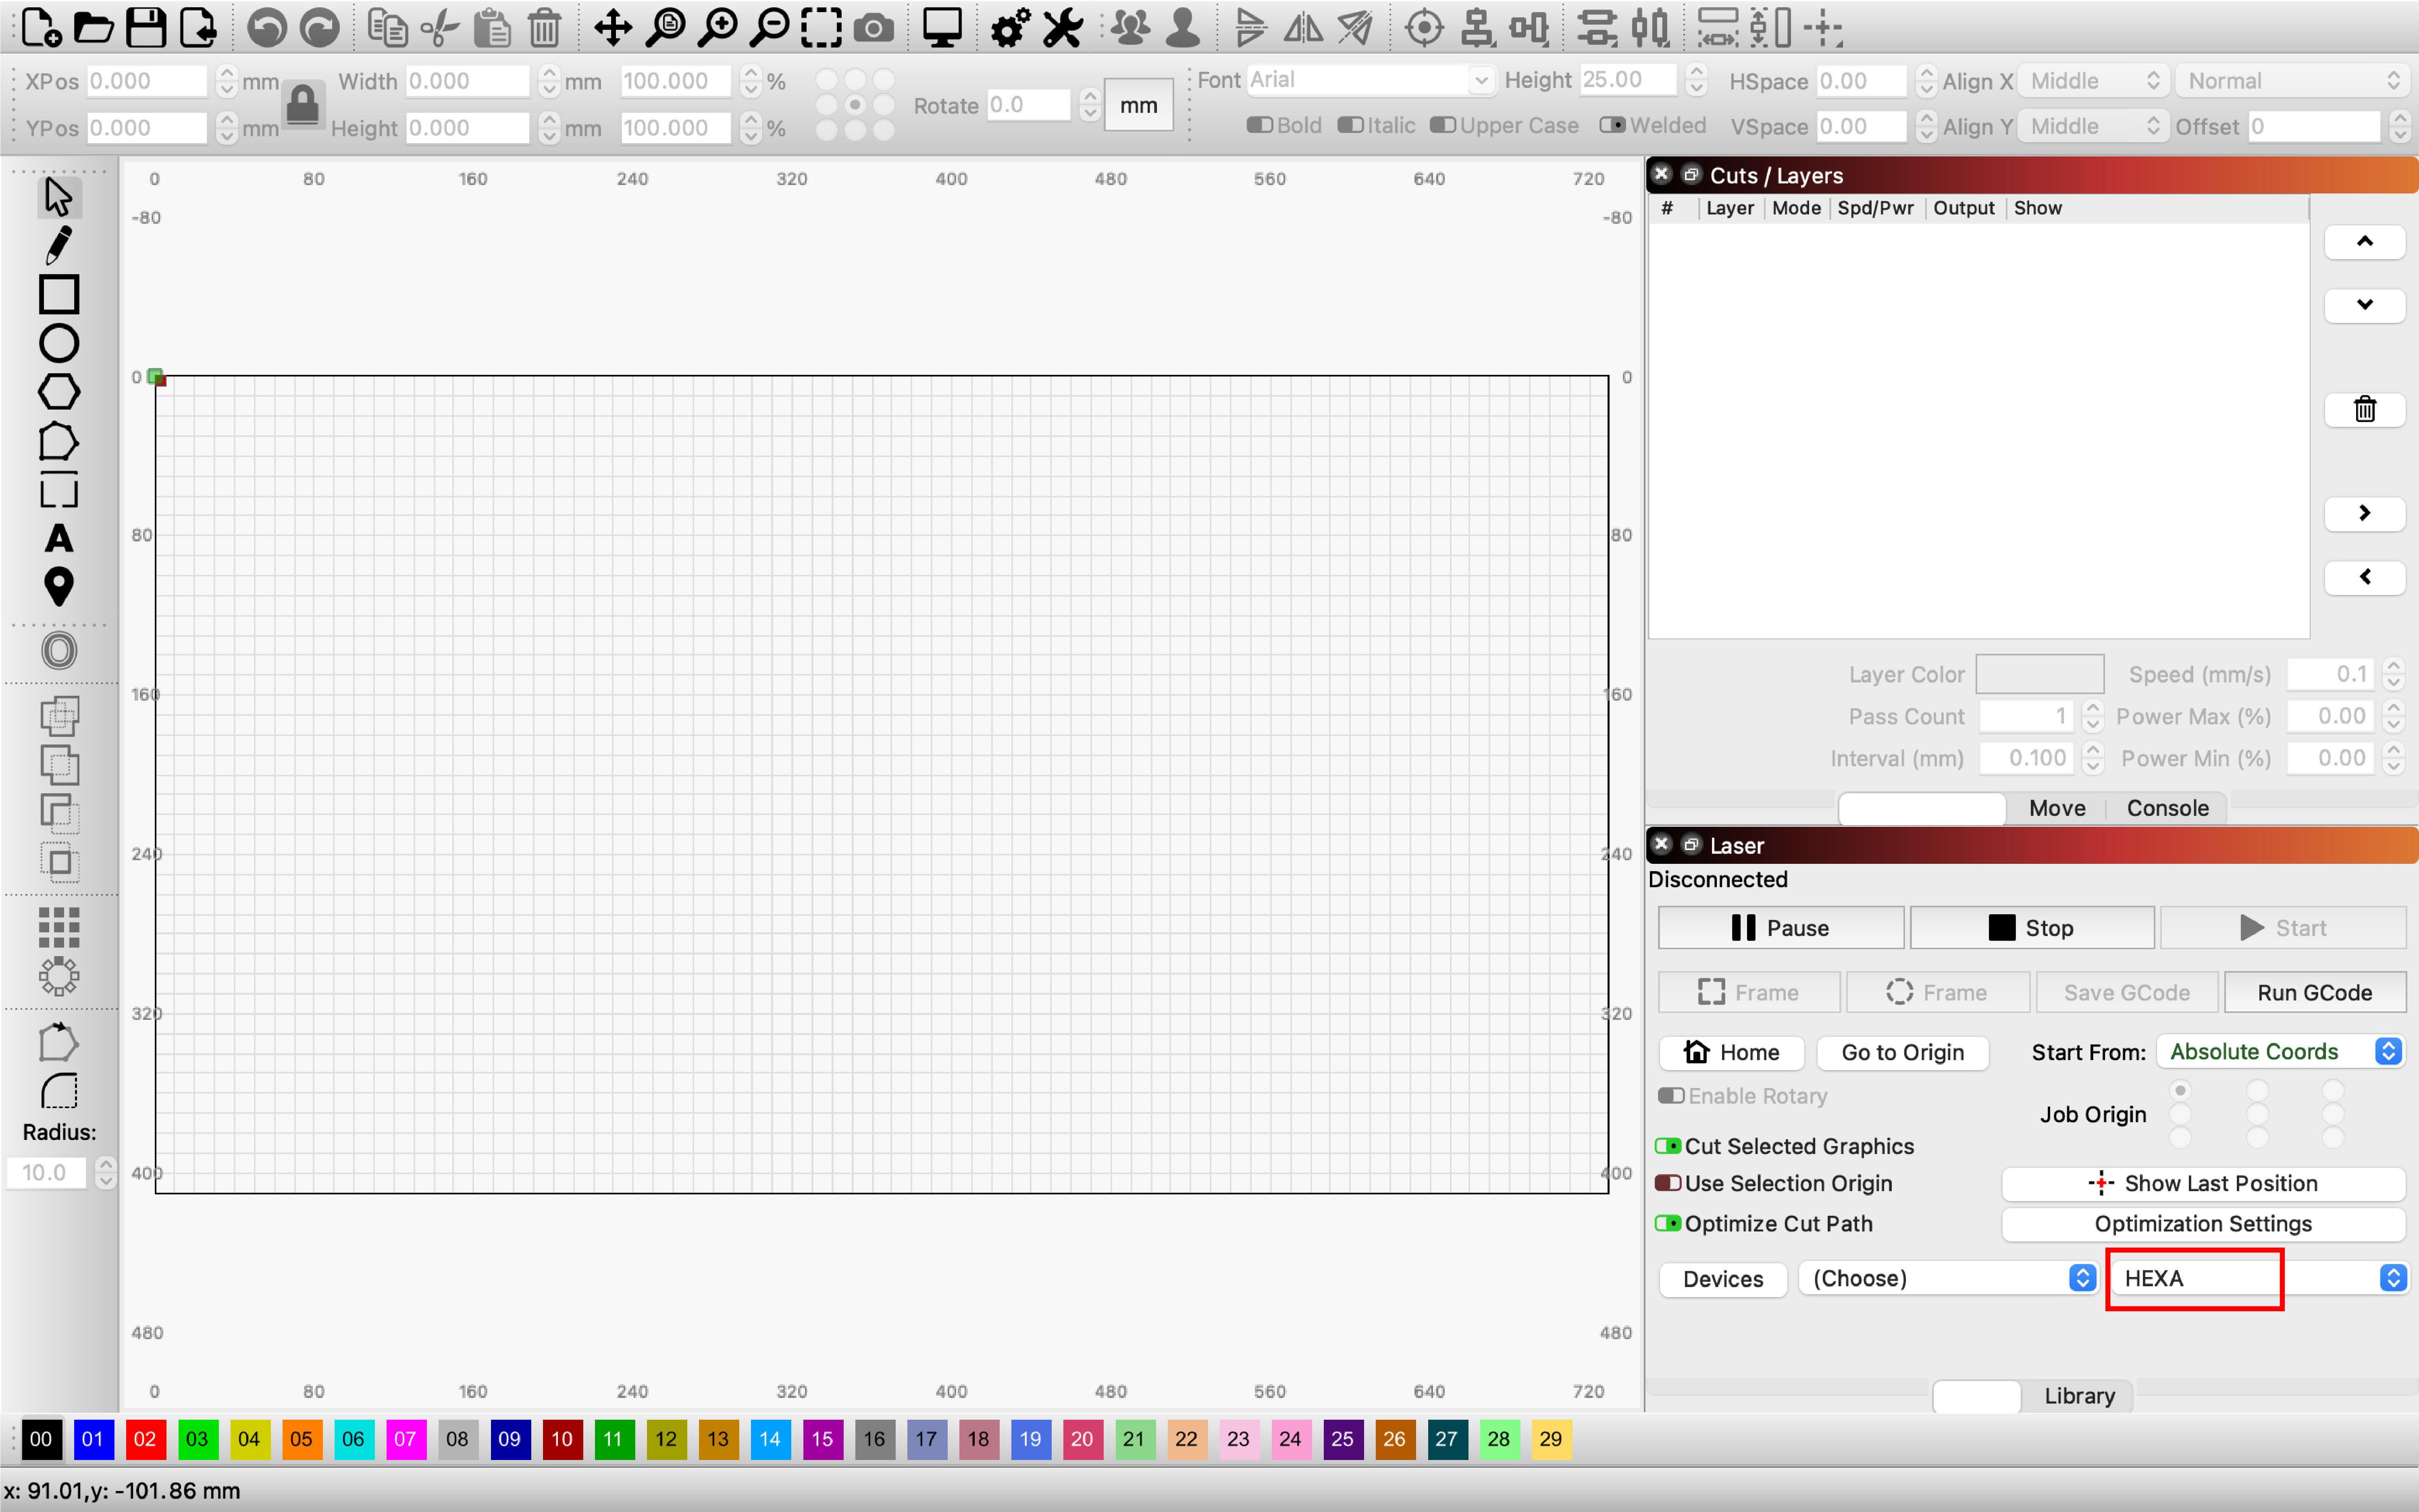Save the project using floppy disk icon
The width and height of the screenshot is (2419, 1512).
tap(146, 28)
